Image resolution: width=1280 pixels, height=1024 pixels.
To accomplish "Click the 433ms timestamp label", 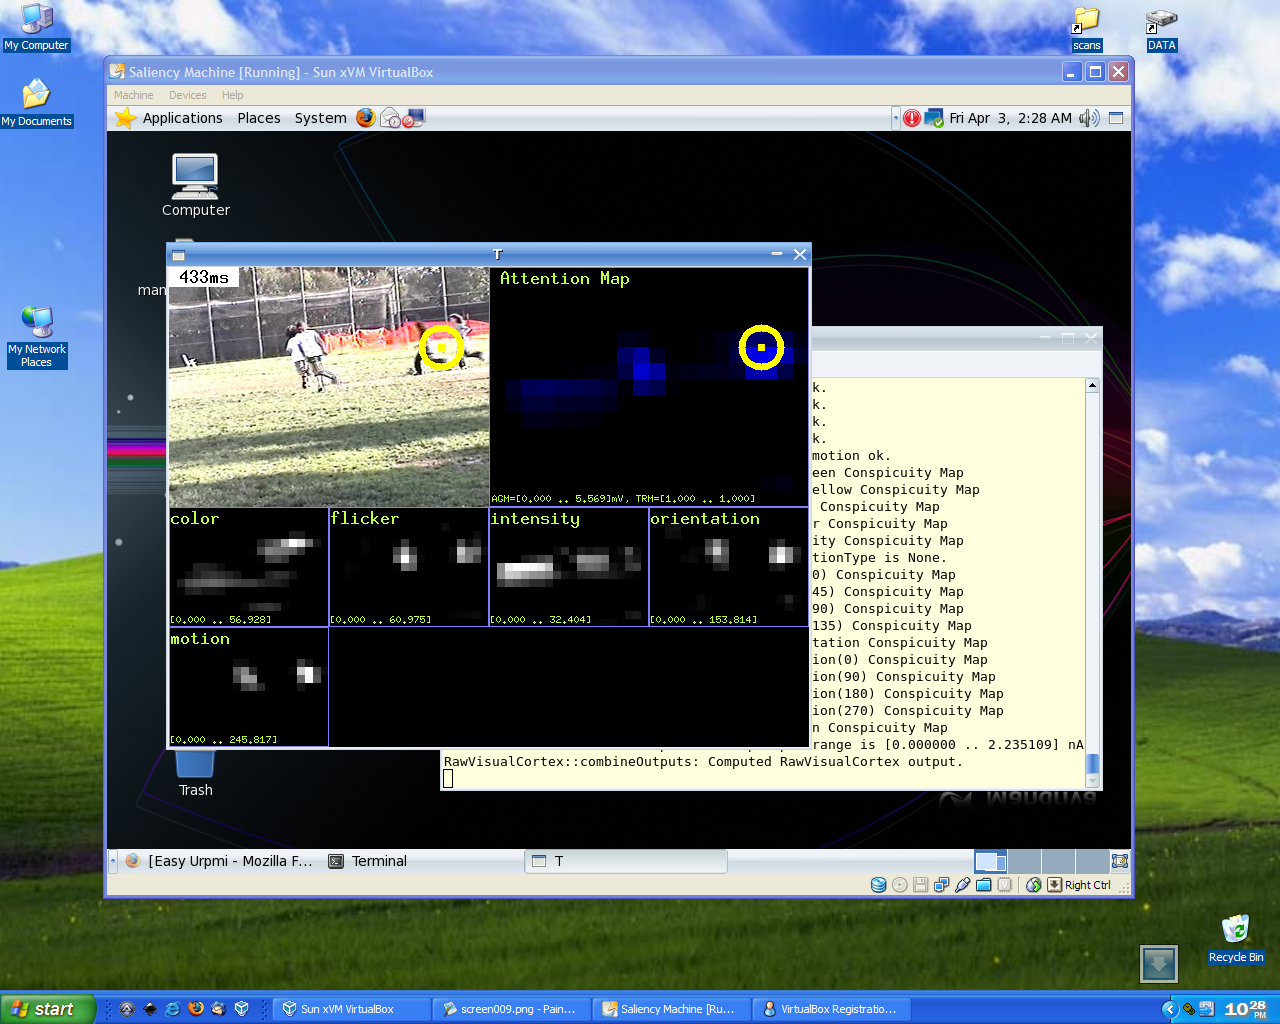I will pos(204,277).
